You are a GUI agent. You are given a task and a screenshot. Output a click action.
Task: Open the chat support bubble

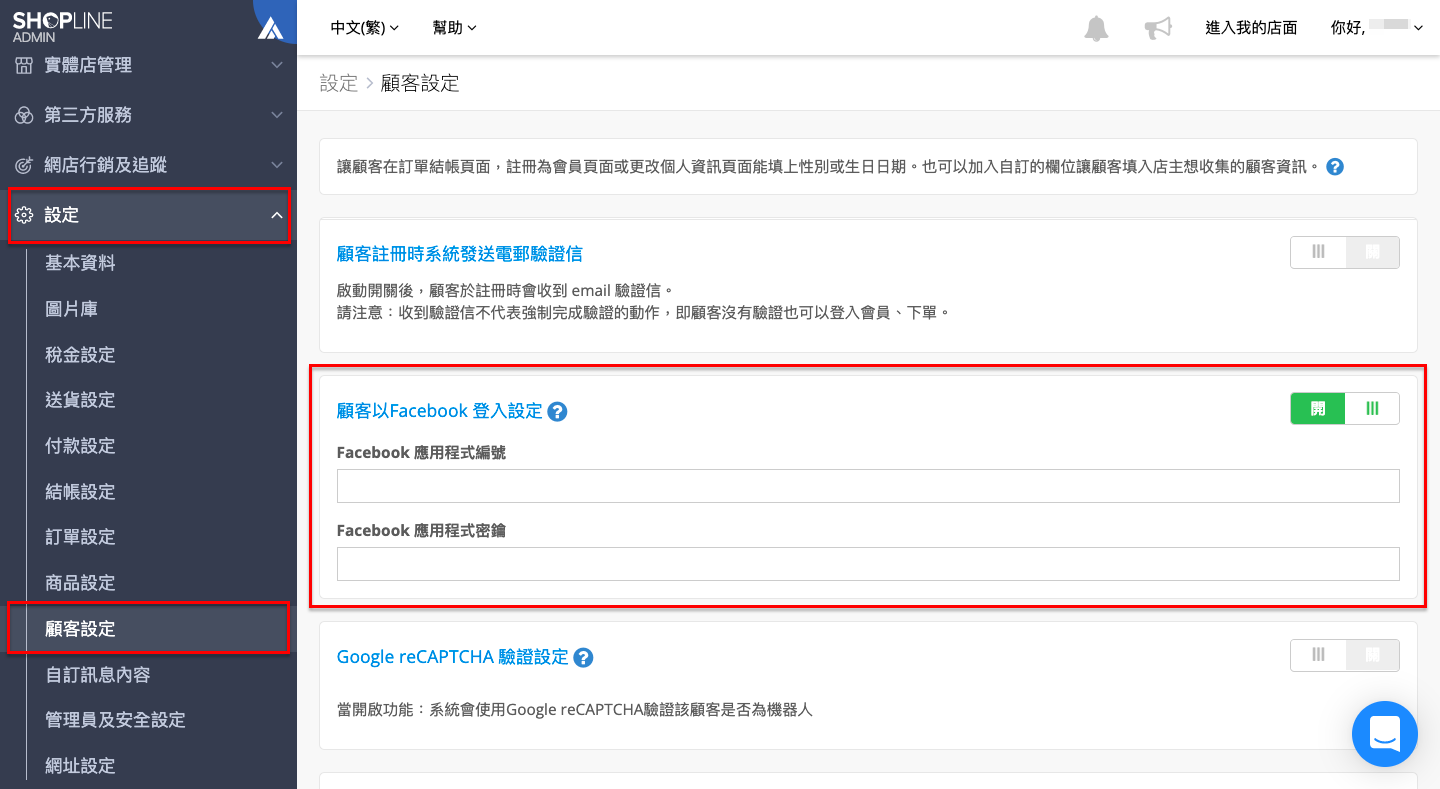coord(1385,734)
